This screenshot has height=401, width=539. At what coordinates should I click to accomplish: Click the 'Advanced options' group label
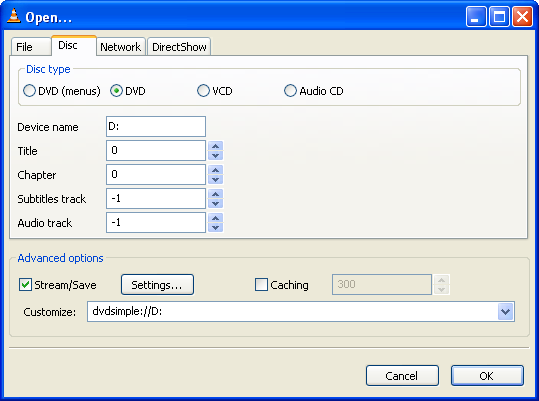point(60,258)
